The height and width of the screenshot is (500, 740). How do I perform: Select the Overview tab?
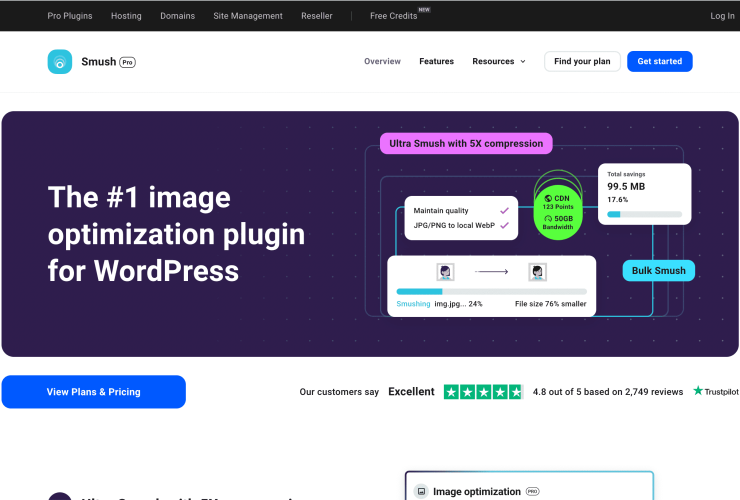click(382, 62)
